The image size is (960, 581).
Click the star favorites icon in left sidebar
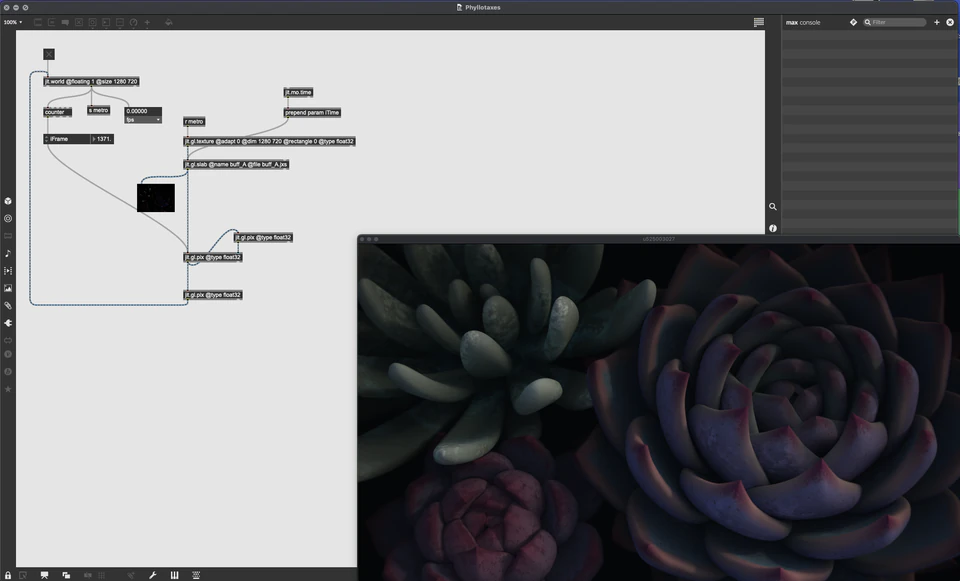(8, 389)
